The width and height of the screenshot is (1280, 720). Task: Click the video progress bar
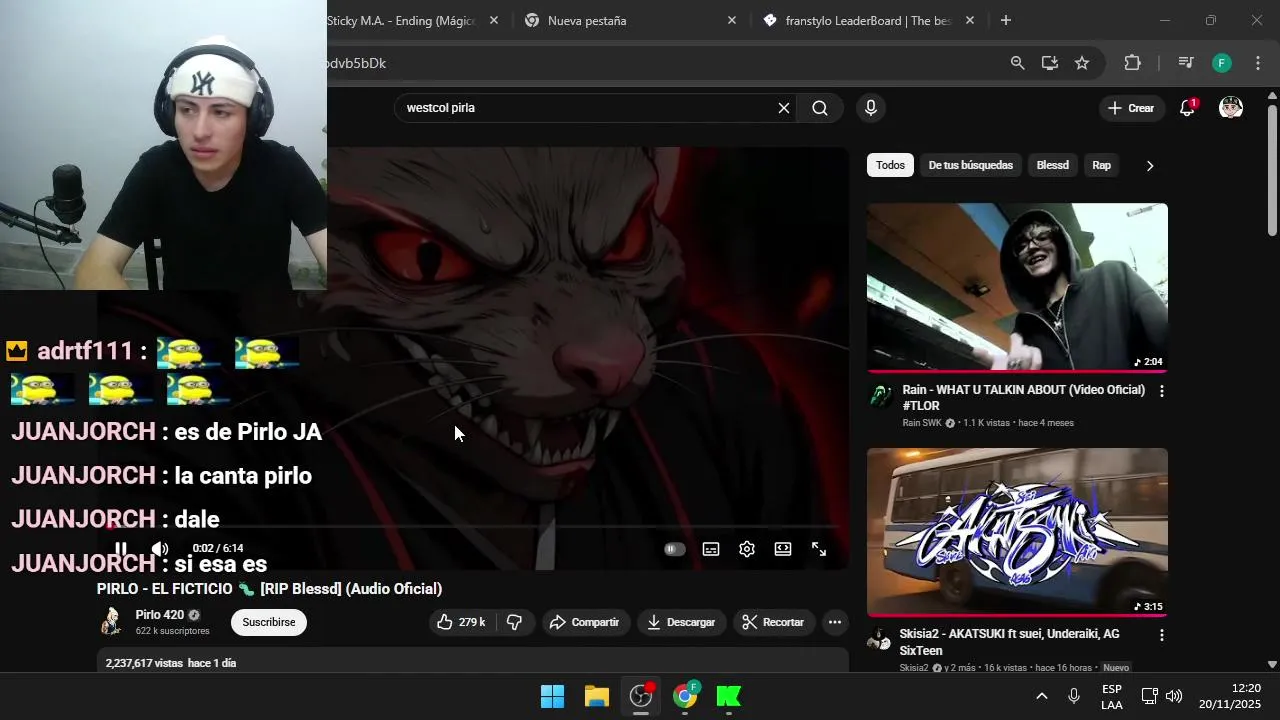click(x=472, y=526)
